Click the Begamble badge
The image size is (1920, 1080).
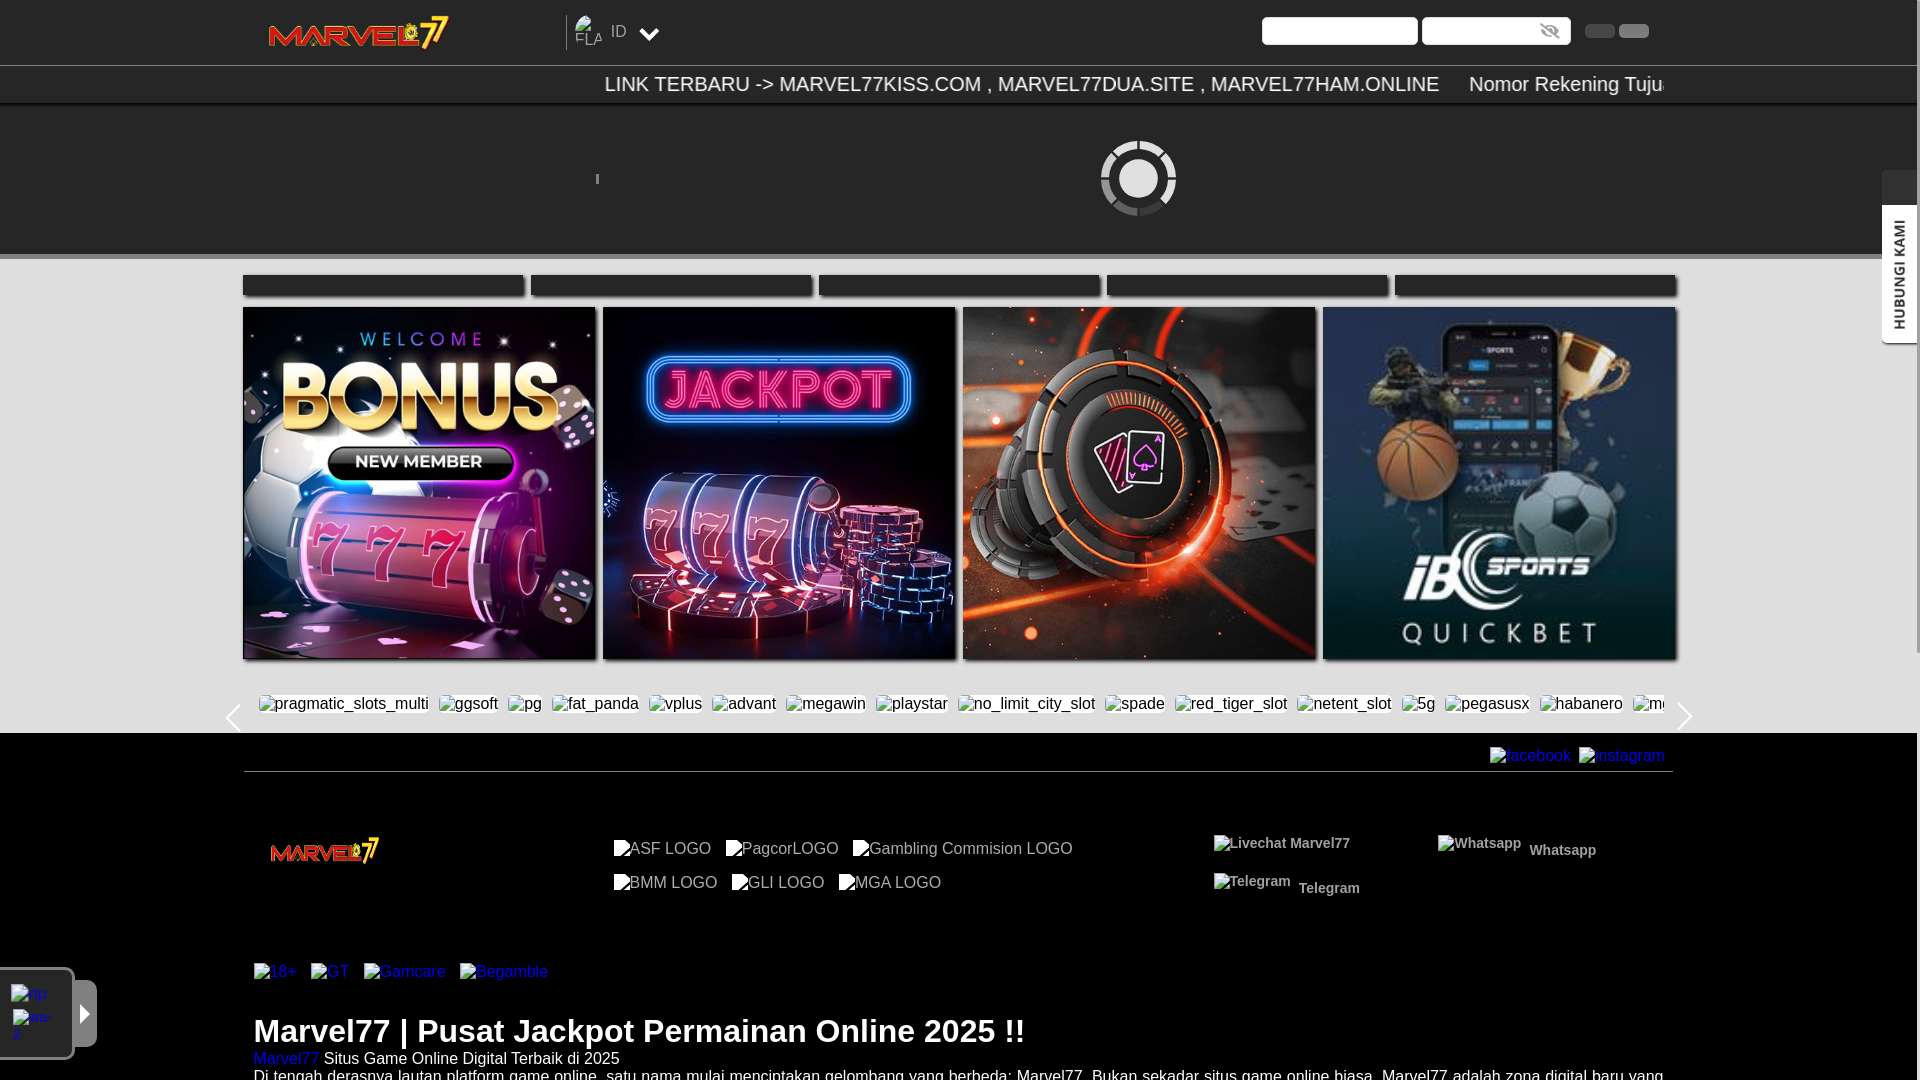click(504, 972)
